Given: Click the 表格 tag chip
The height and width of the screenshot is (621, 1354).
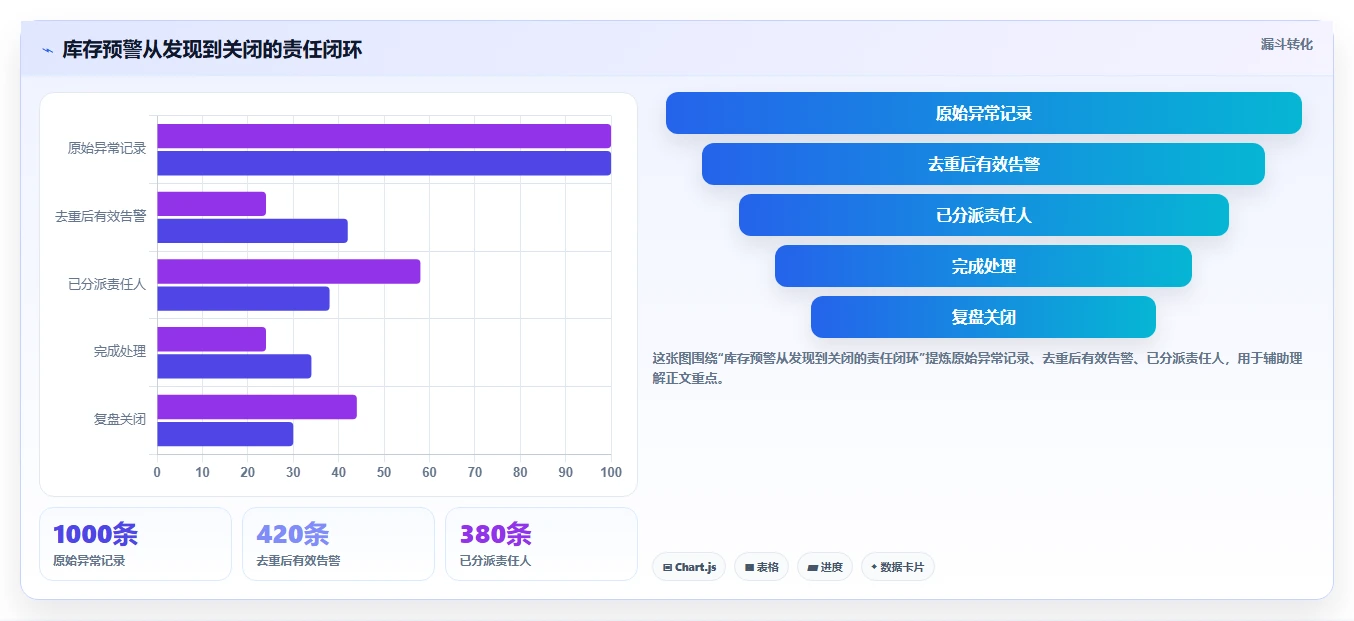Looking at the screenshot, I should click(x=761, y=567).
